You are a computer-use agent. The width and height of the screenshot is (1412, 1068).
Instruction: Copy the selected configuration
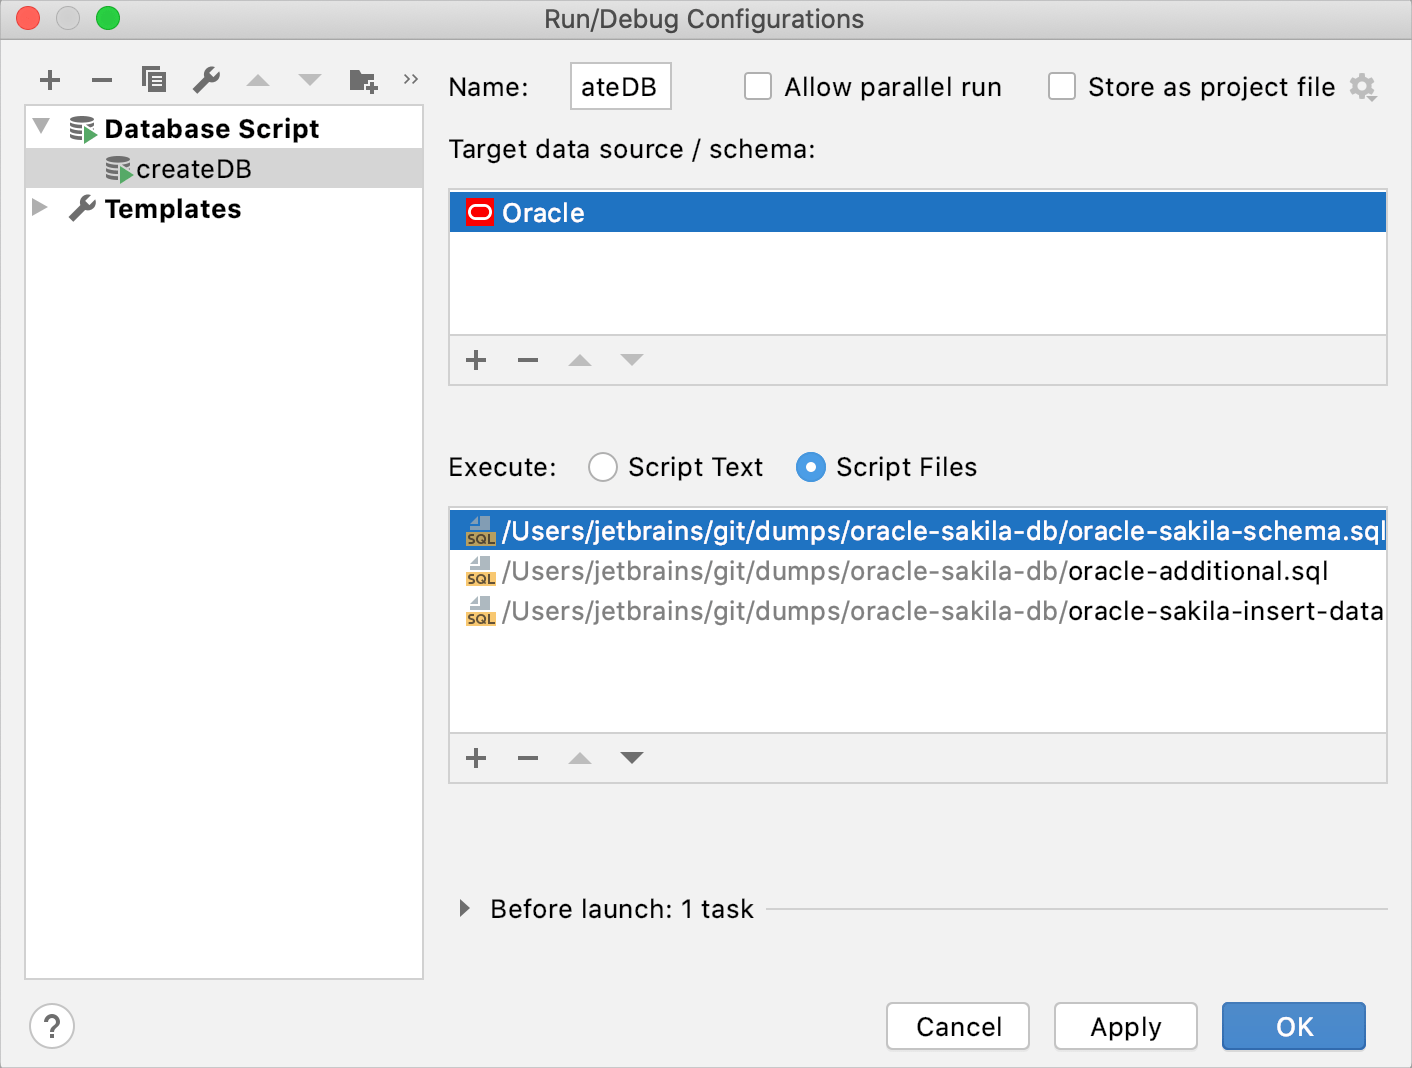point(154,79)
